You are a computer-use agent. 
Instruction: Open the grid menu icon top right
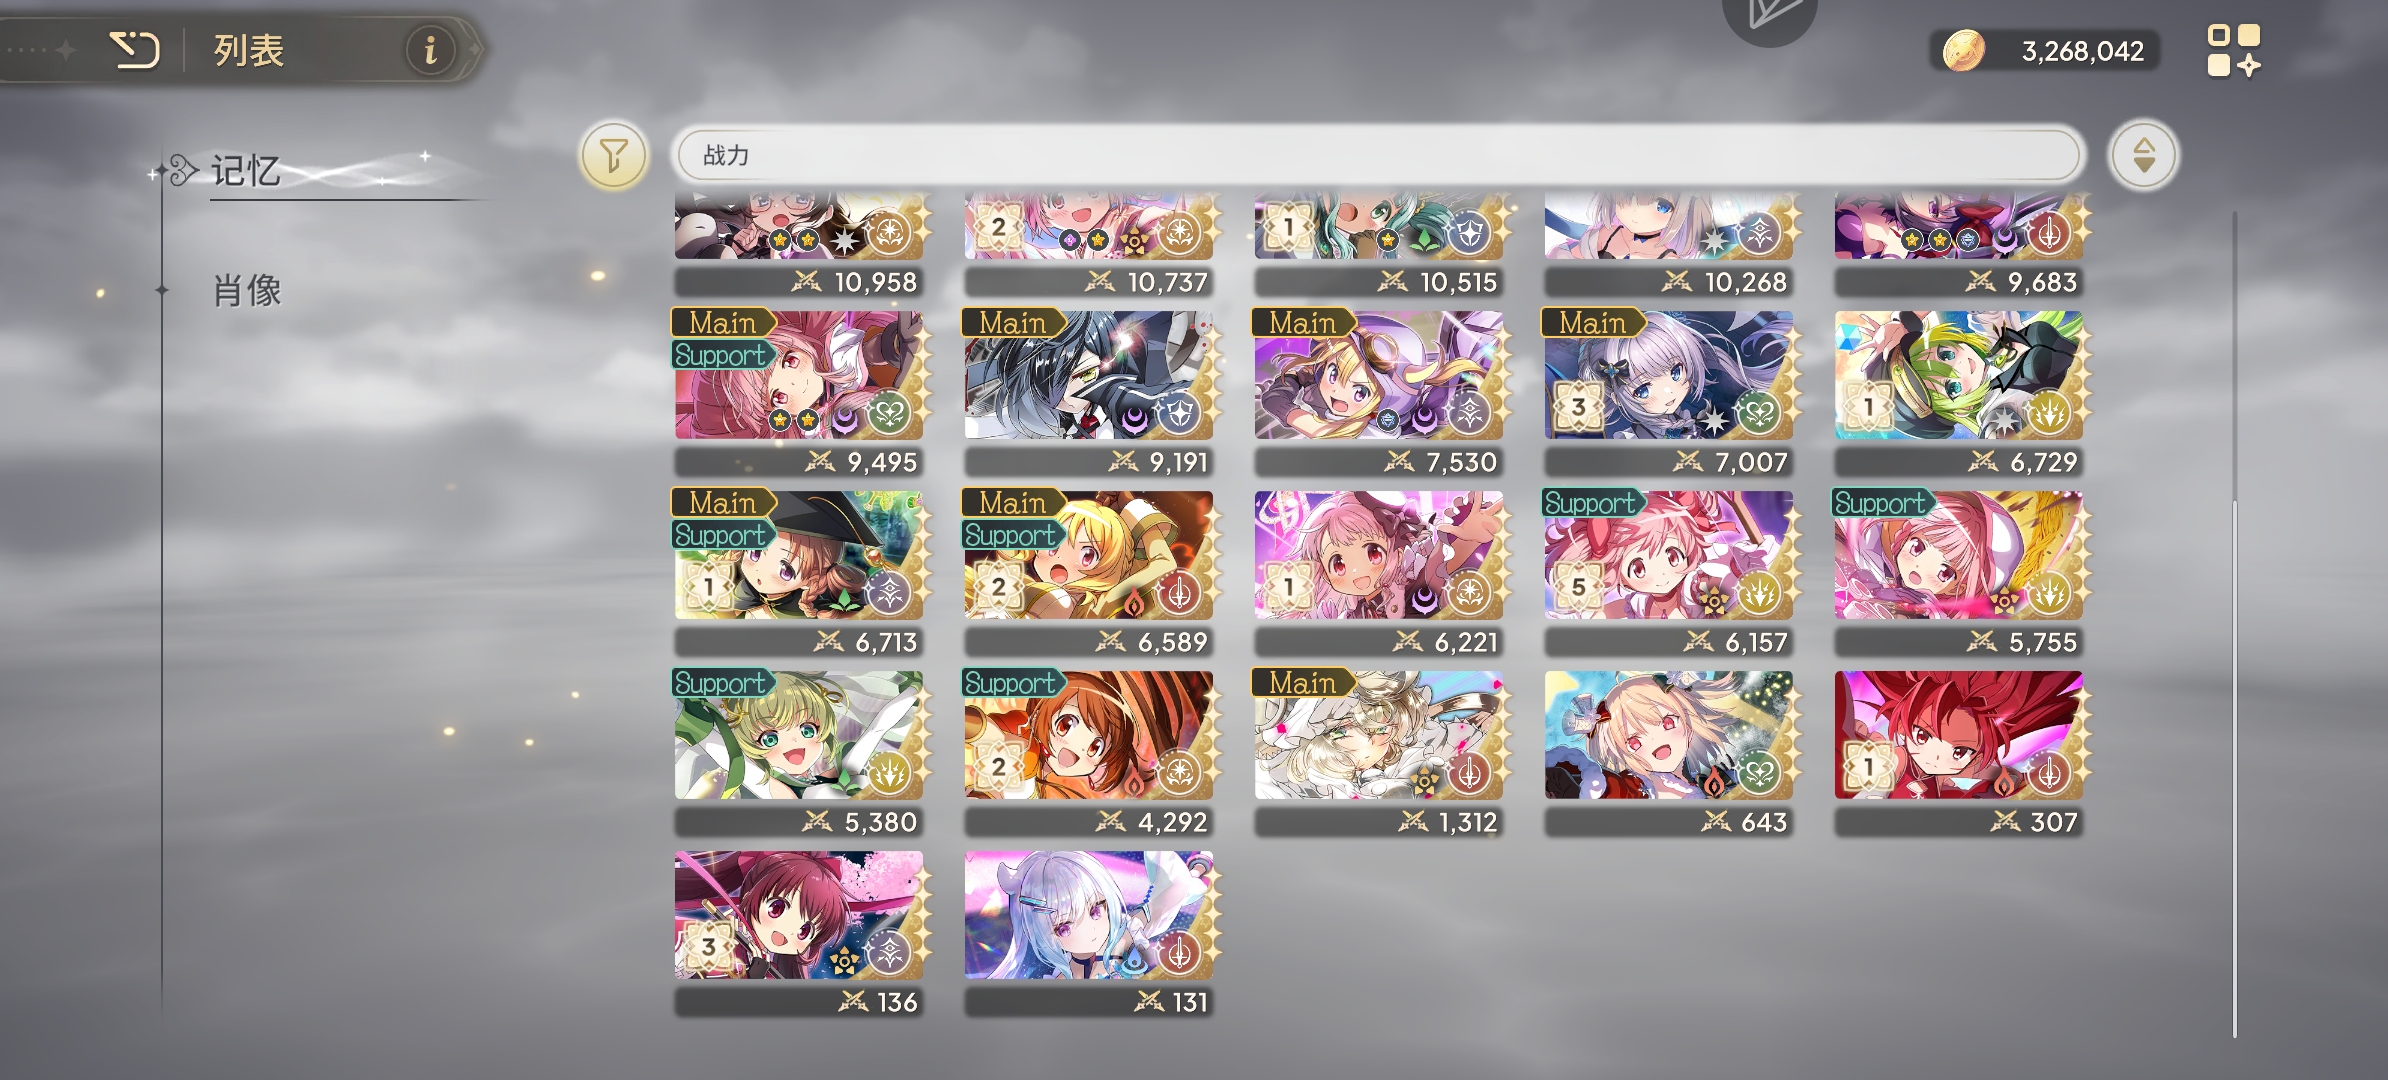pos(2233,51)
